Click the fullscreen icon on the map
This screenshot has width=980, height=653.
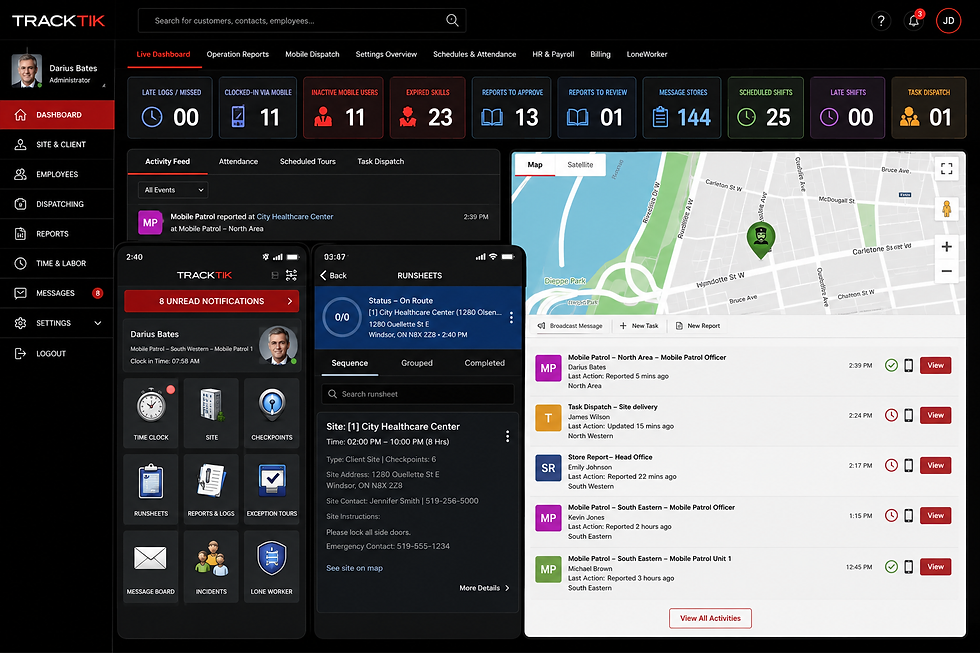coord(946,168)
